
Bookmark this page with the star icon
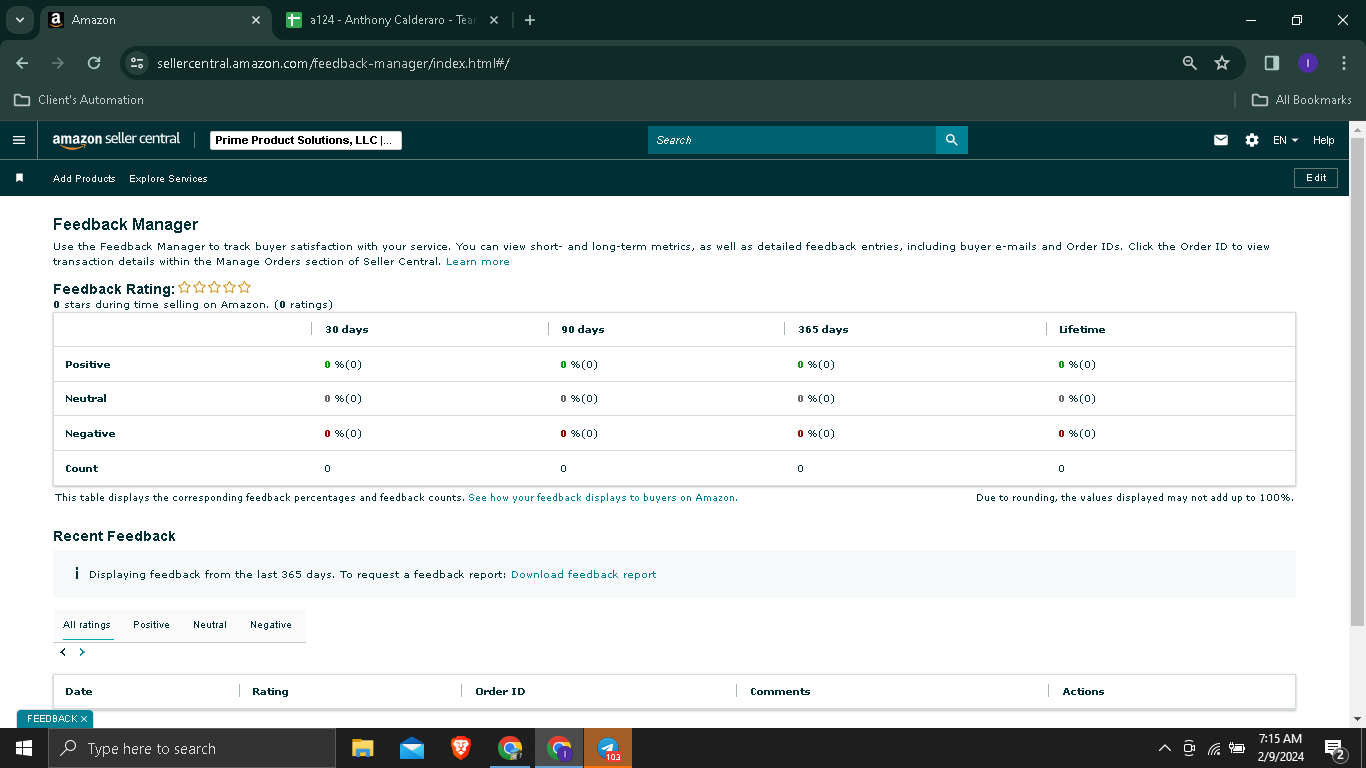tap(1222, 63)
